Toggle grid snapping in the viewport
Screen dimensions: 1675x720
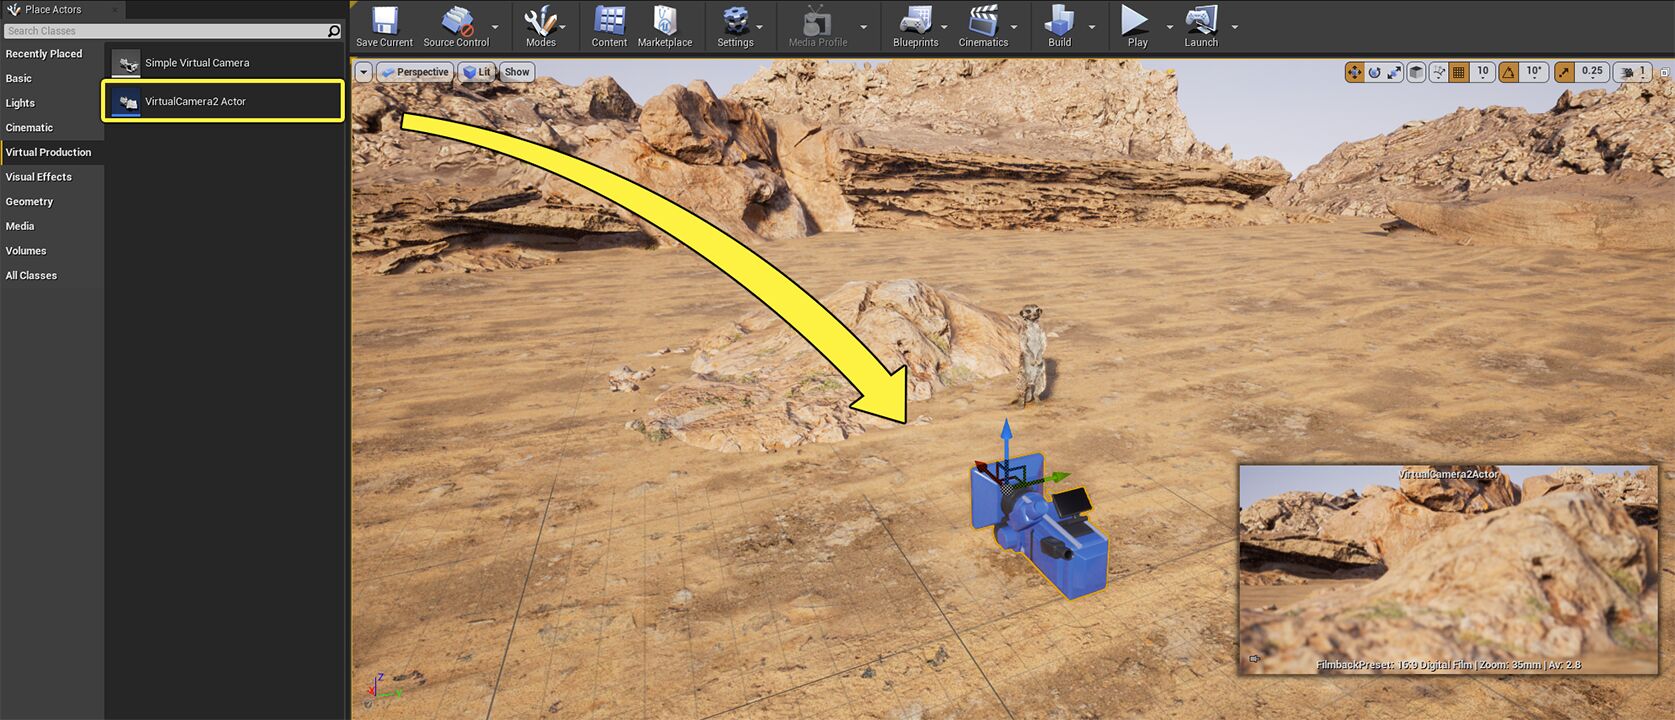click(x=1459, y=72)
